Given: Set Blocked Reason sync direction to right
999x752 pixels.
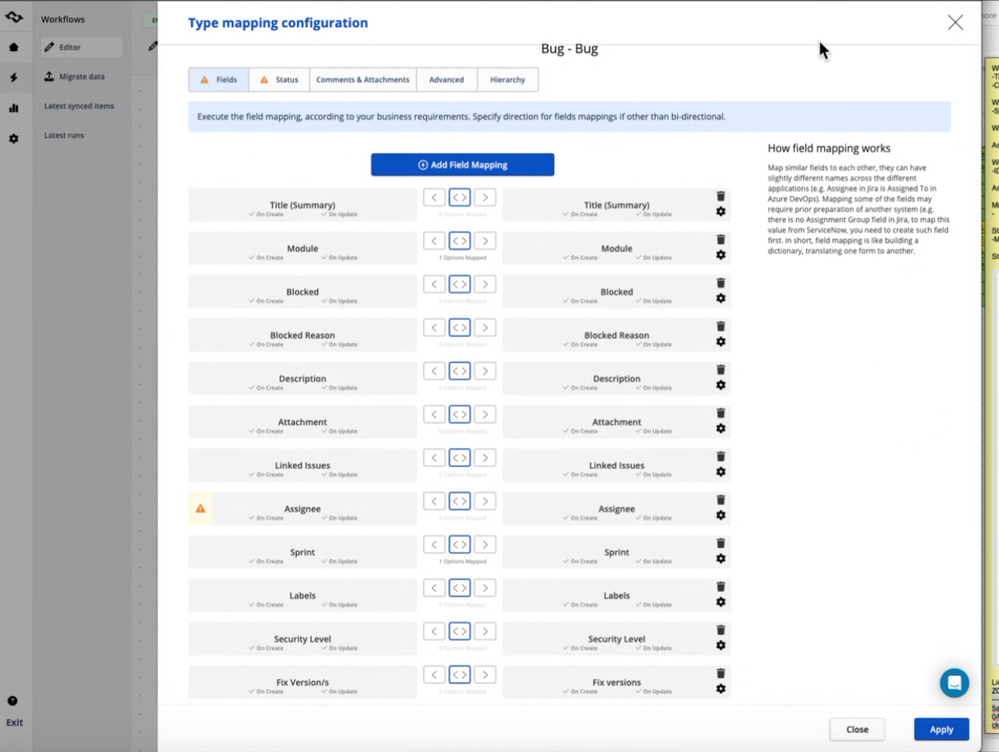Looking at the screenshot, I should [x=485, y=328].
